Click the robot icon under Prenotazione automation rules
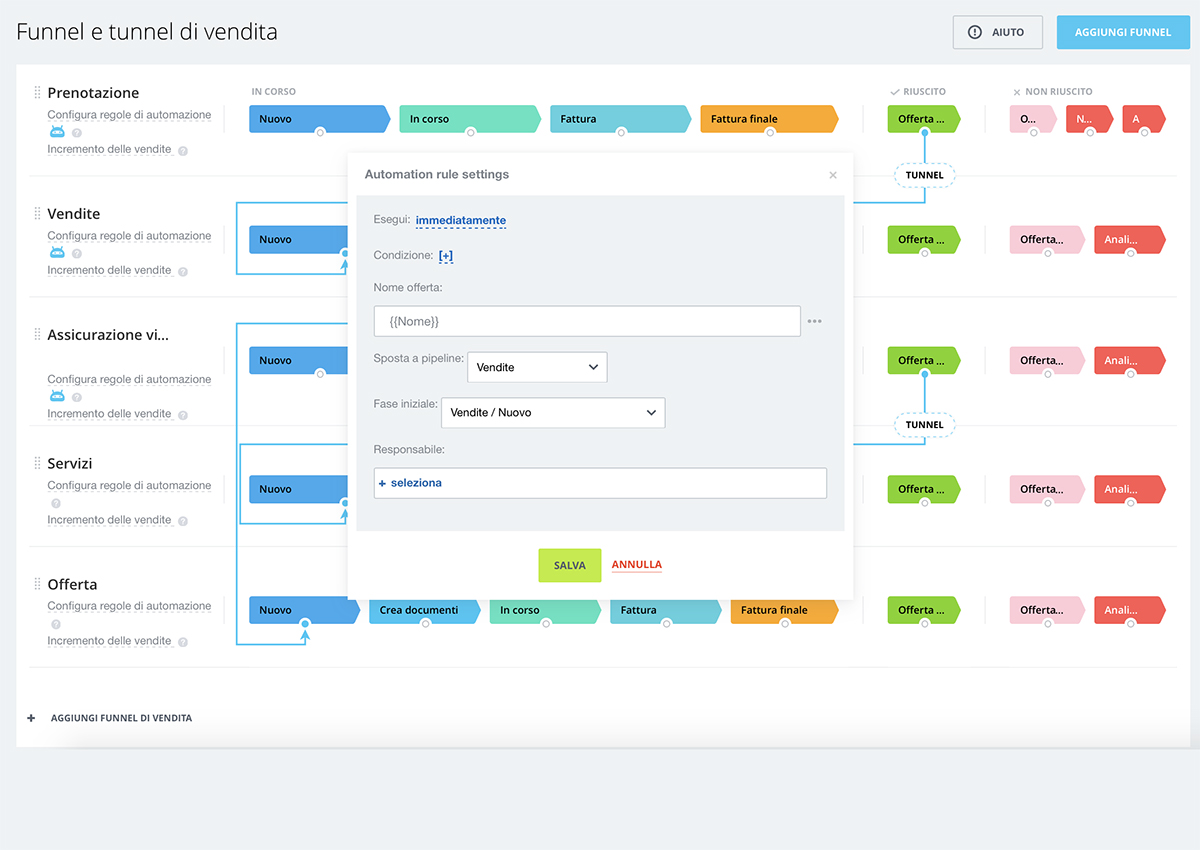 [57, 132]
